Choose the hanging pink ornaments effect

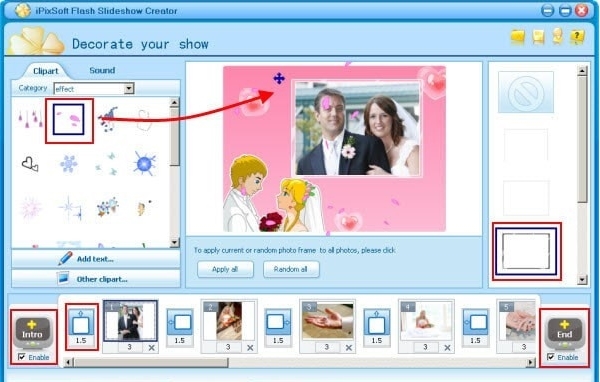[31, 119]
